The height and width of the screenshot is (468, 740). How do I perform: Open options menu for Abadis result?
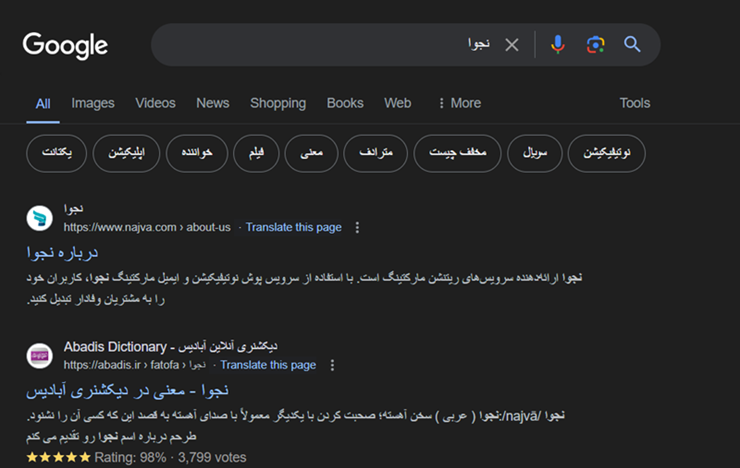[x=332, y=365]
